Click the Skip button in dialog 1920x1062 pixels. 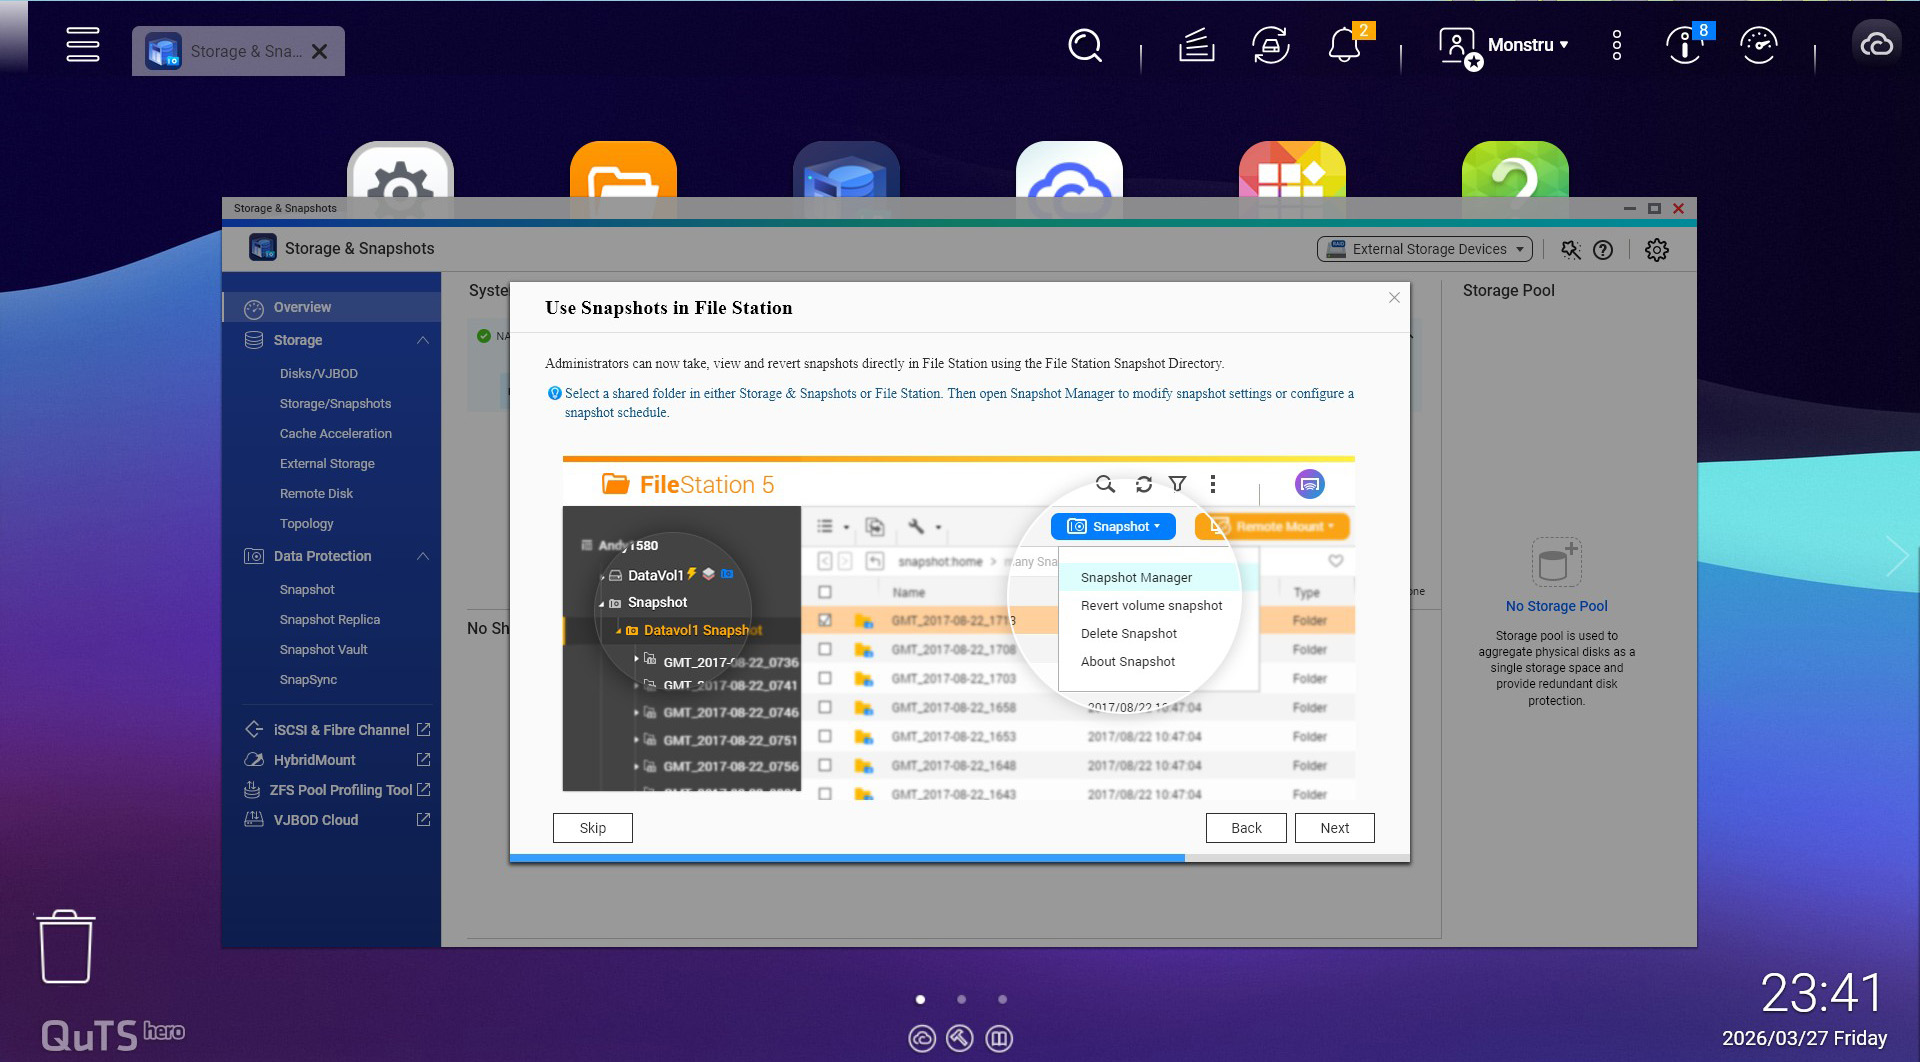click(592, 828)
